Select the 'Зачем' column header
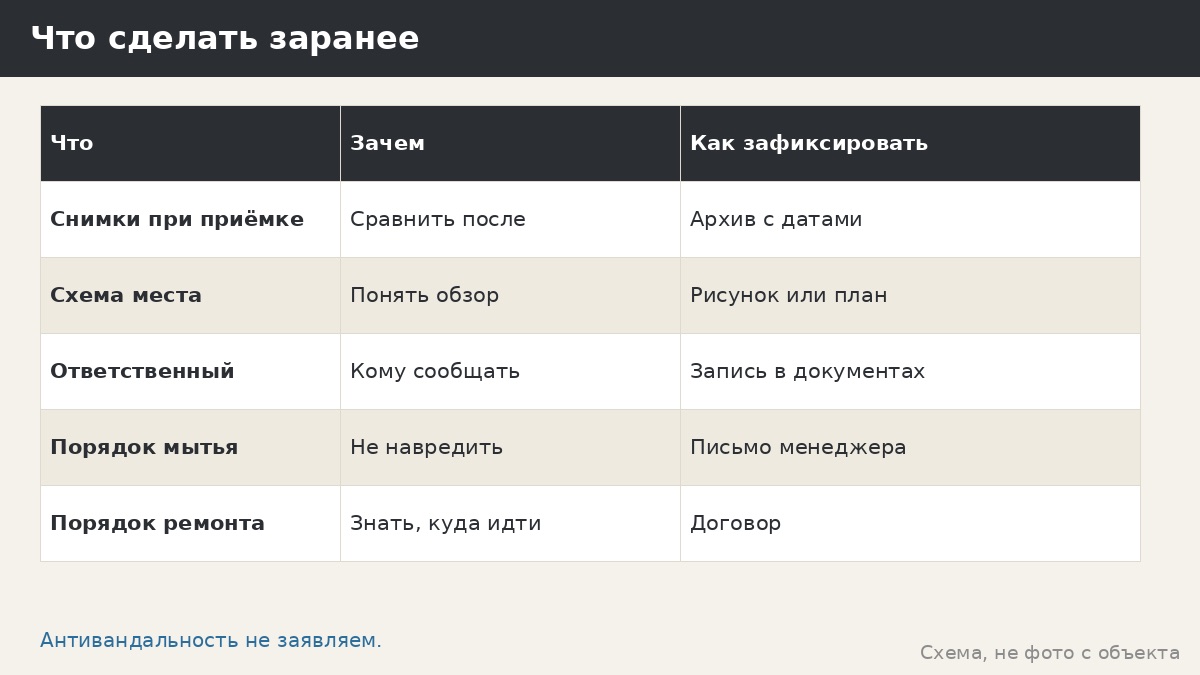Image resolution: width=1200 pixels, height=675 pixels. [510, 143]
